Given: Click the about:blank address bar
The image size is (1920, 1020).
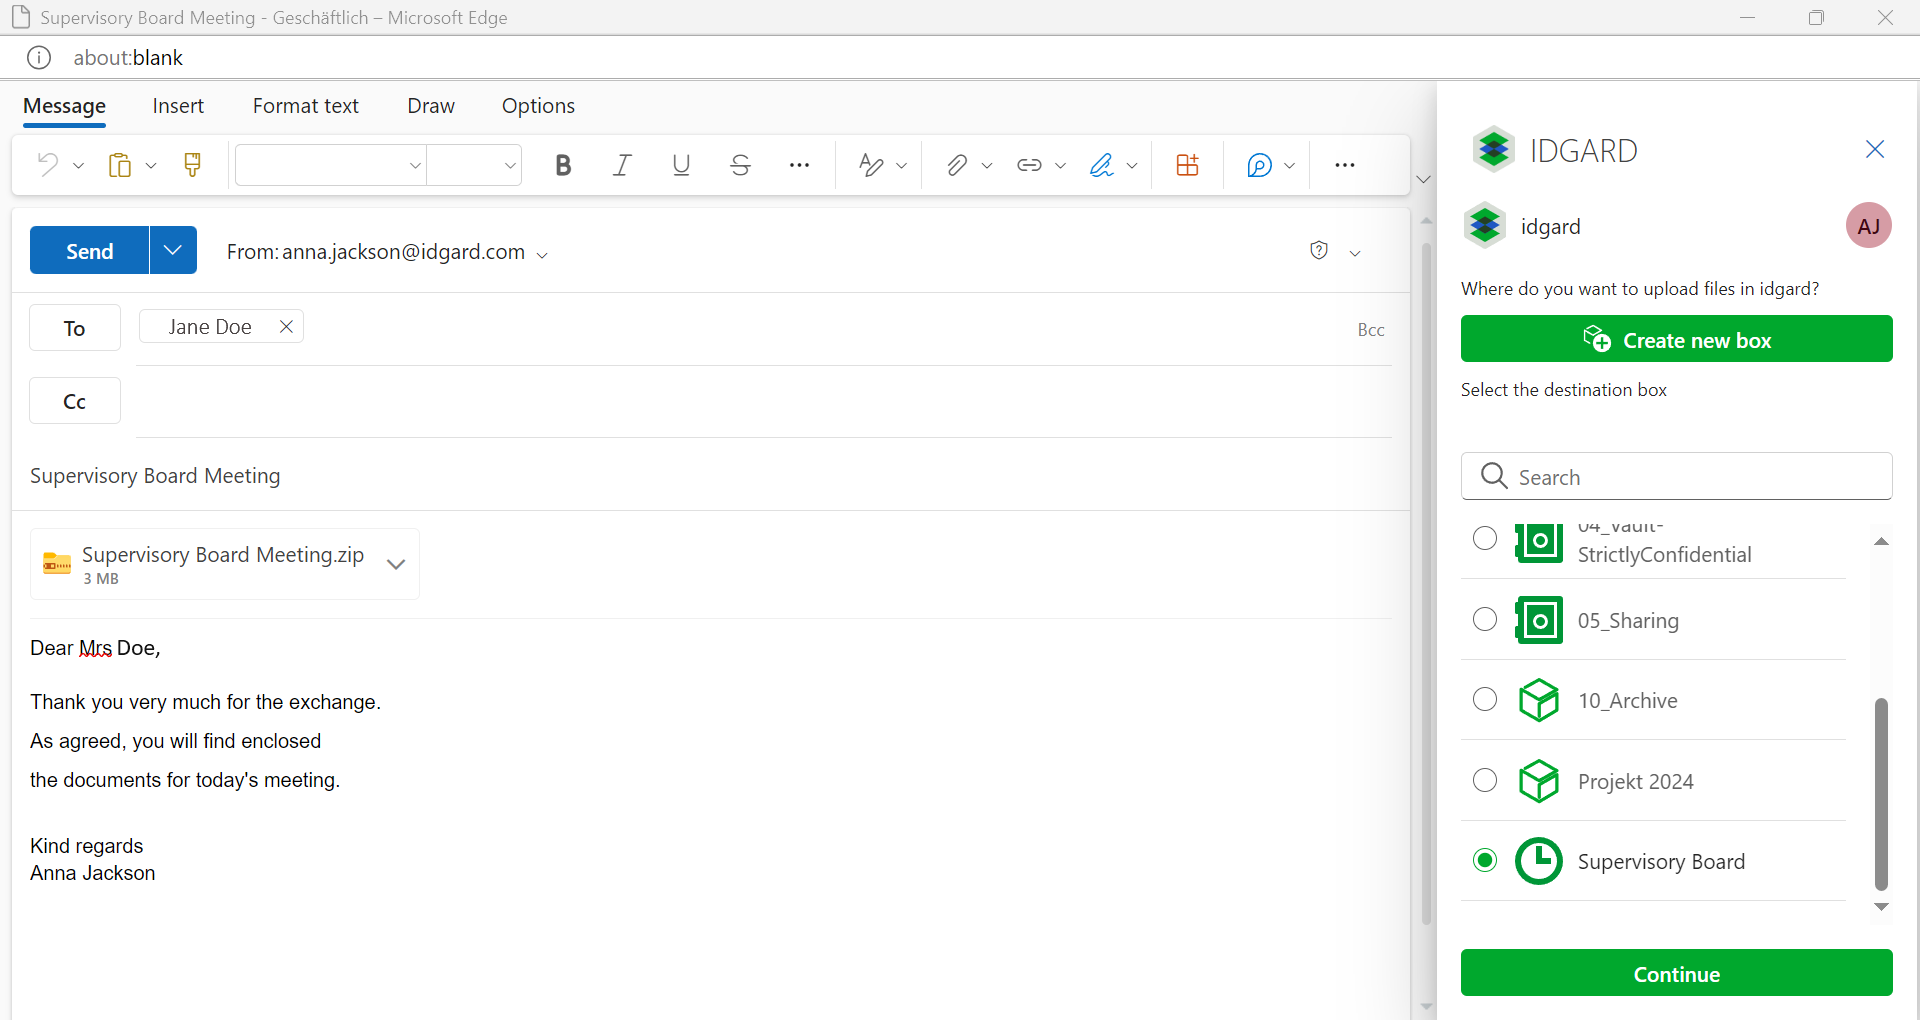Looking at the screenshot, I should pos(128,57).
